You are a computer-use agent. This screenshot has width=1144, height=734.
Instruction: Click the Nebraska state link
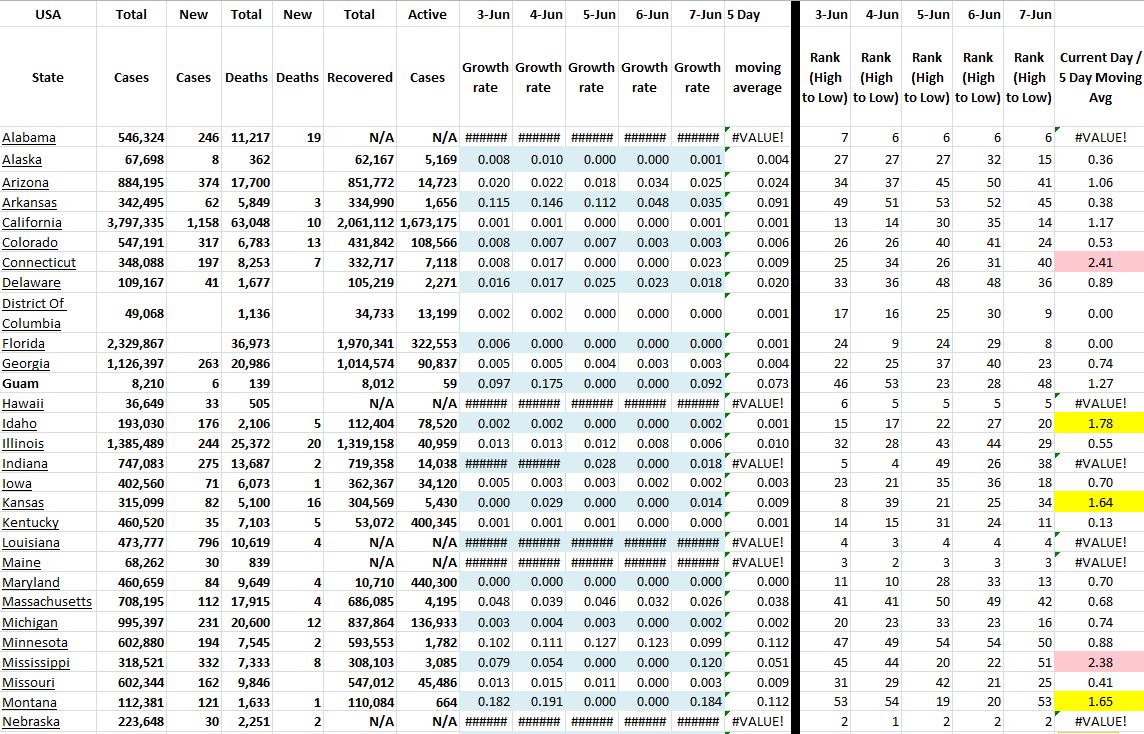(31, 722)
